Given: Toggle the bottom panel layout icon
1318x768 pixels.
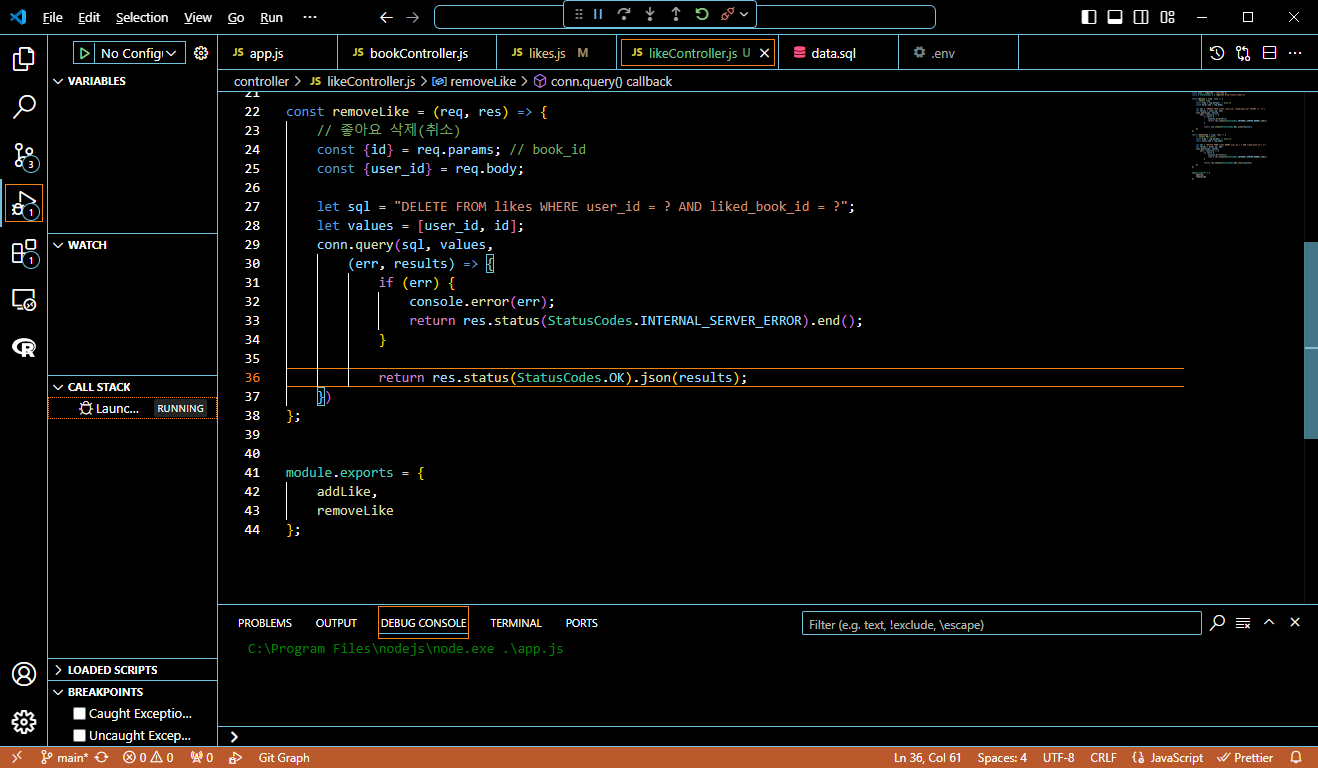Looking at the screenshot, I should (x=1116, y=17).
